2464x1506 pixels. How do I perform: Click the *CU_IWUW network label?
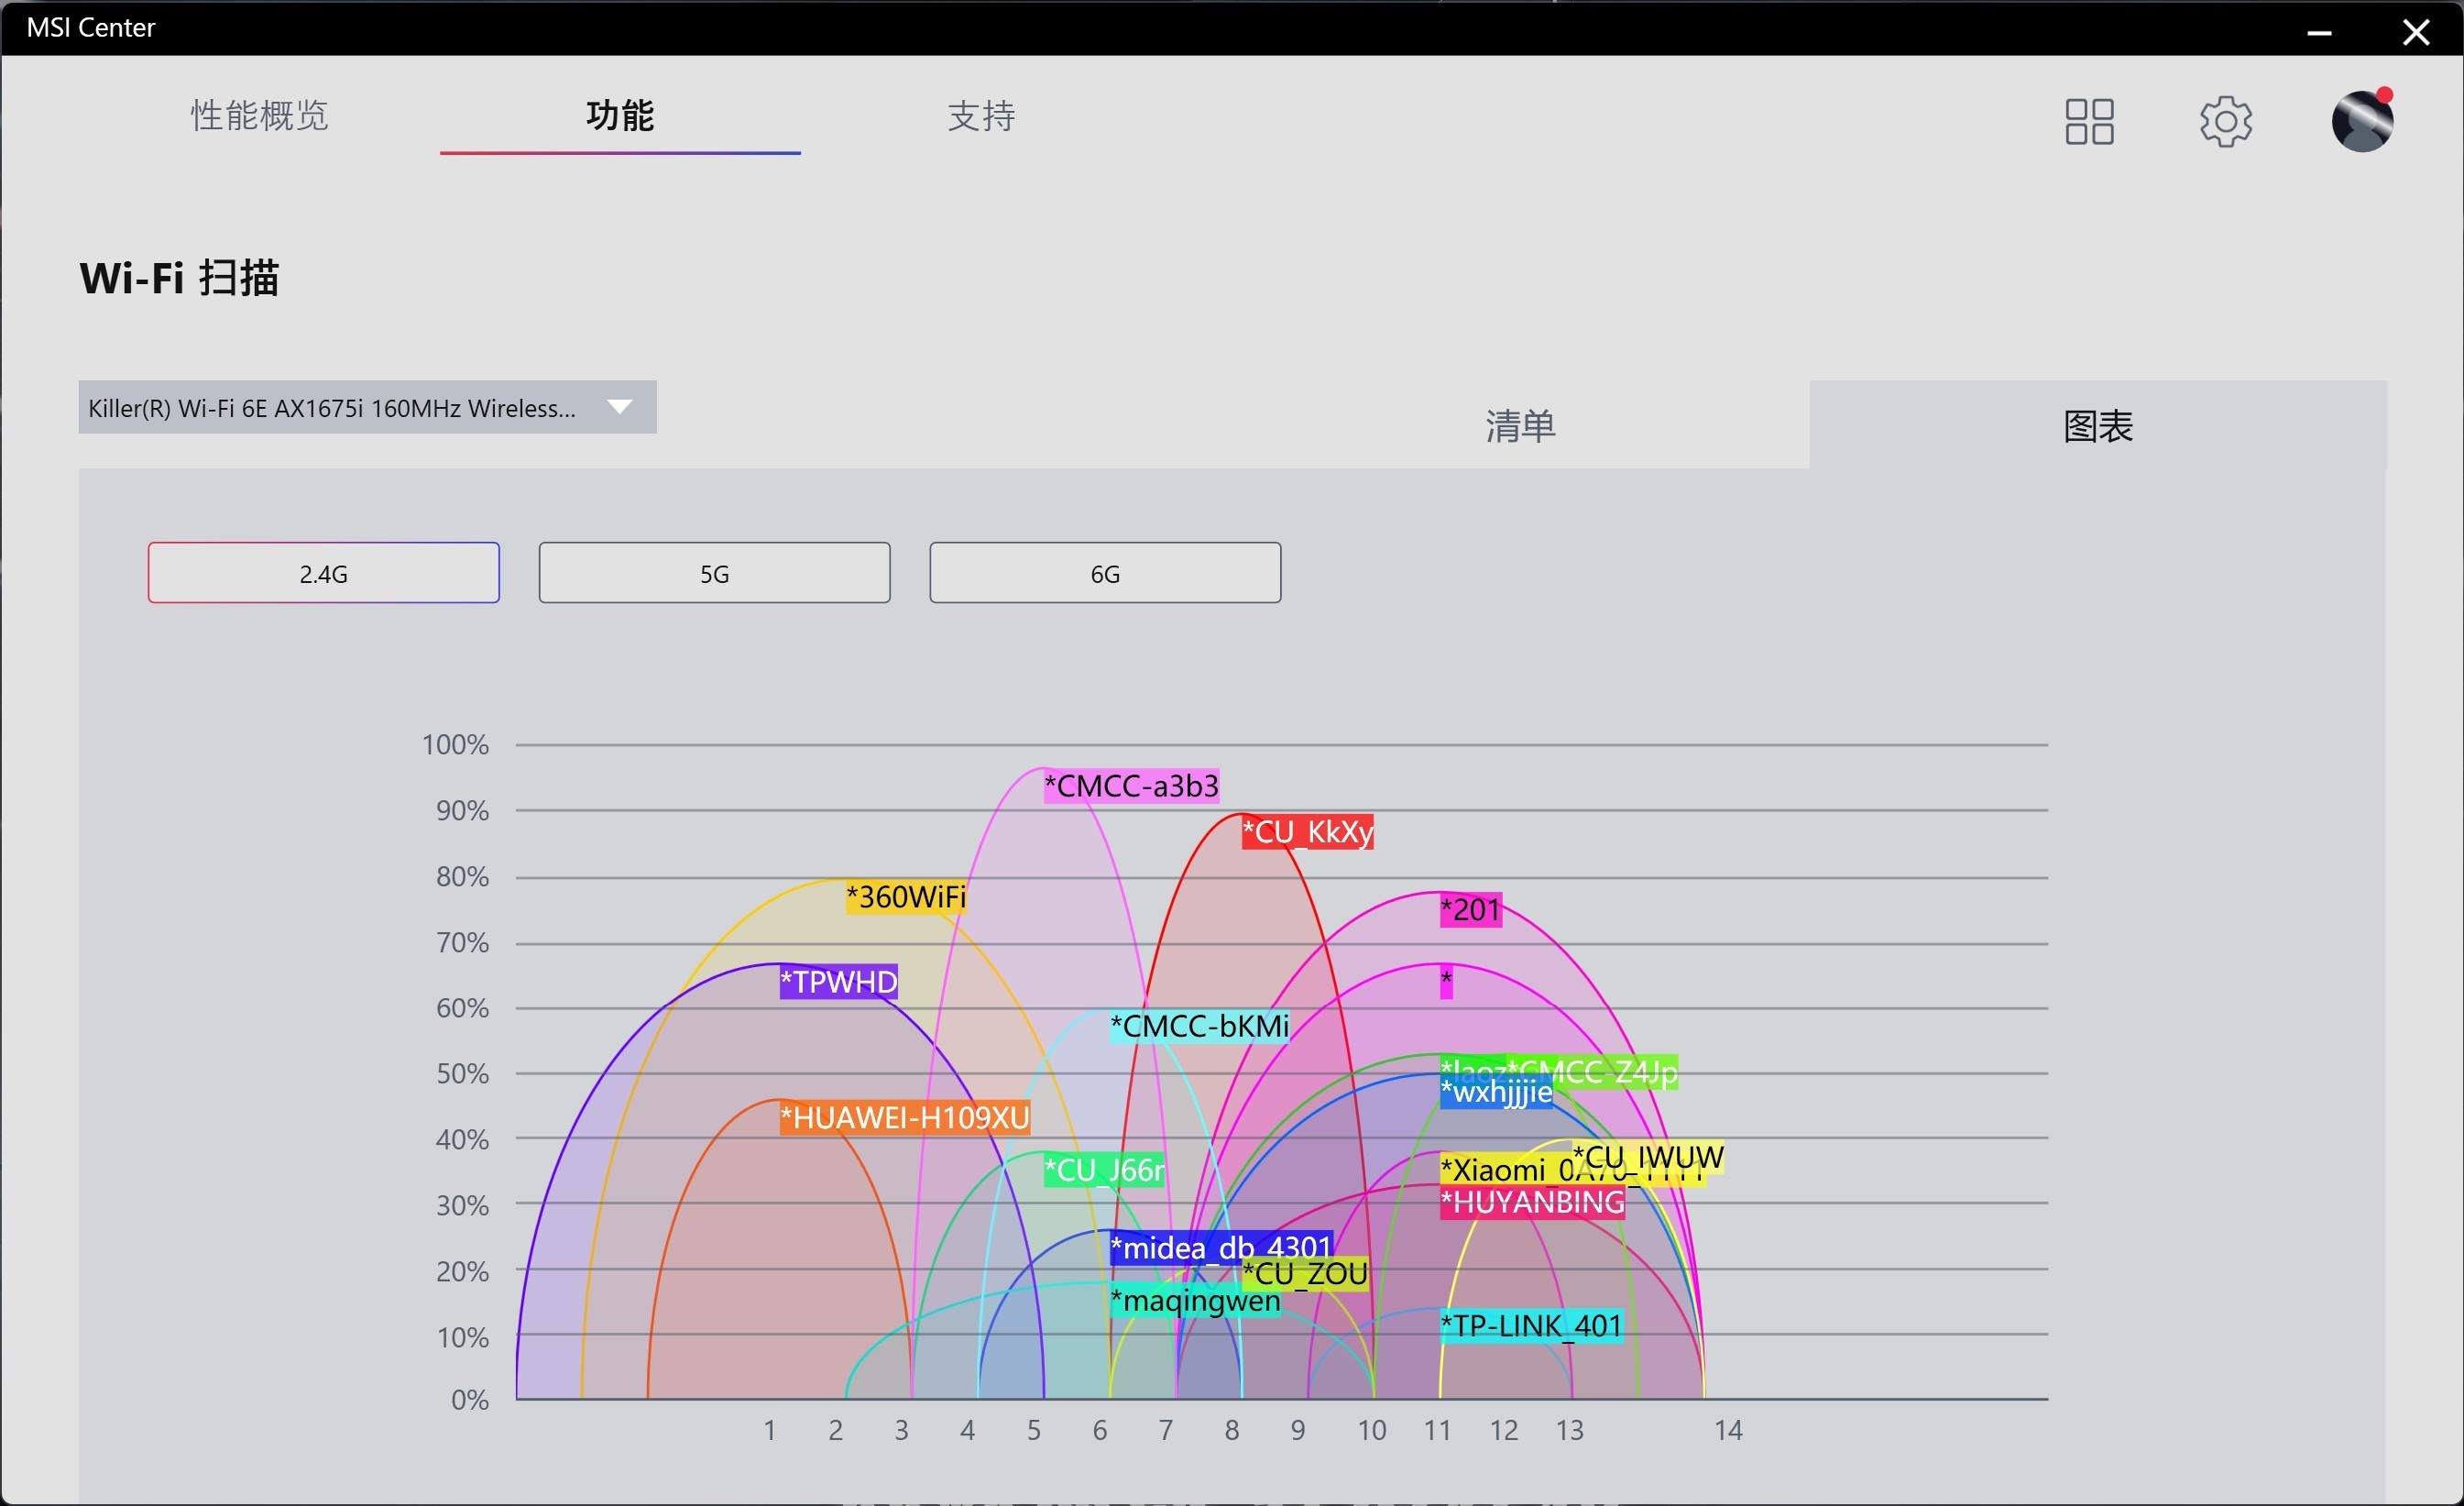coord(1647,1157)
